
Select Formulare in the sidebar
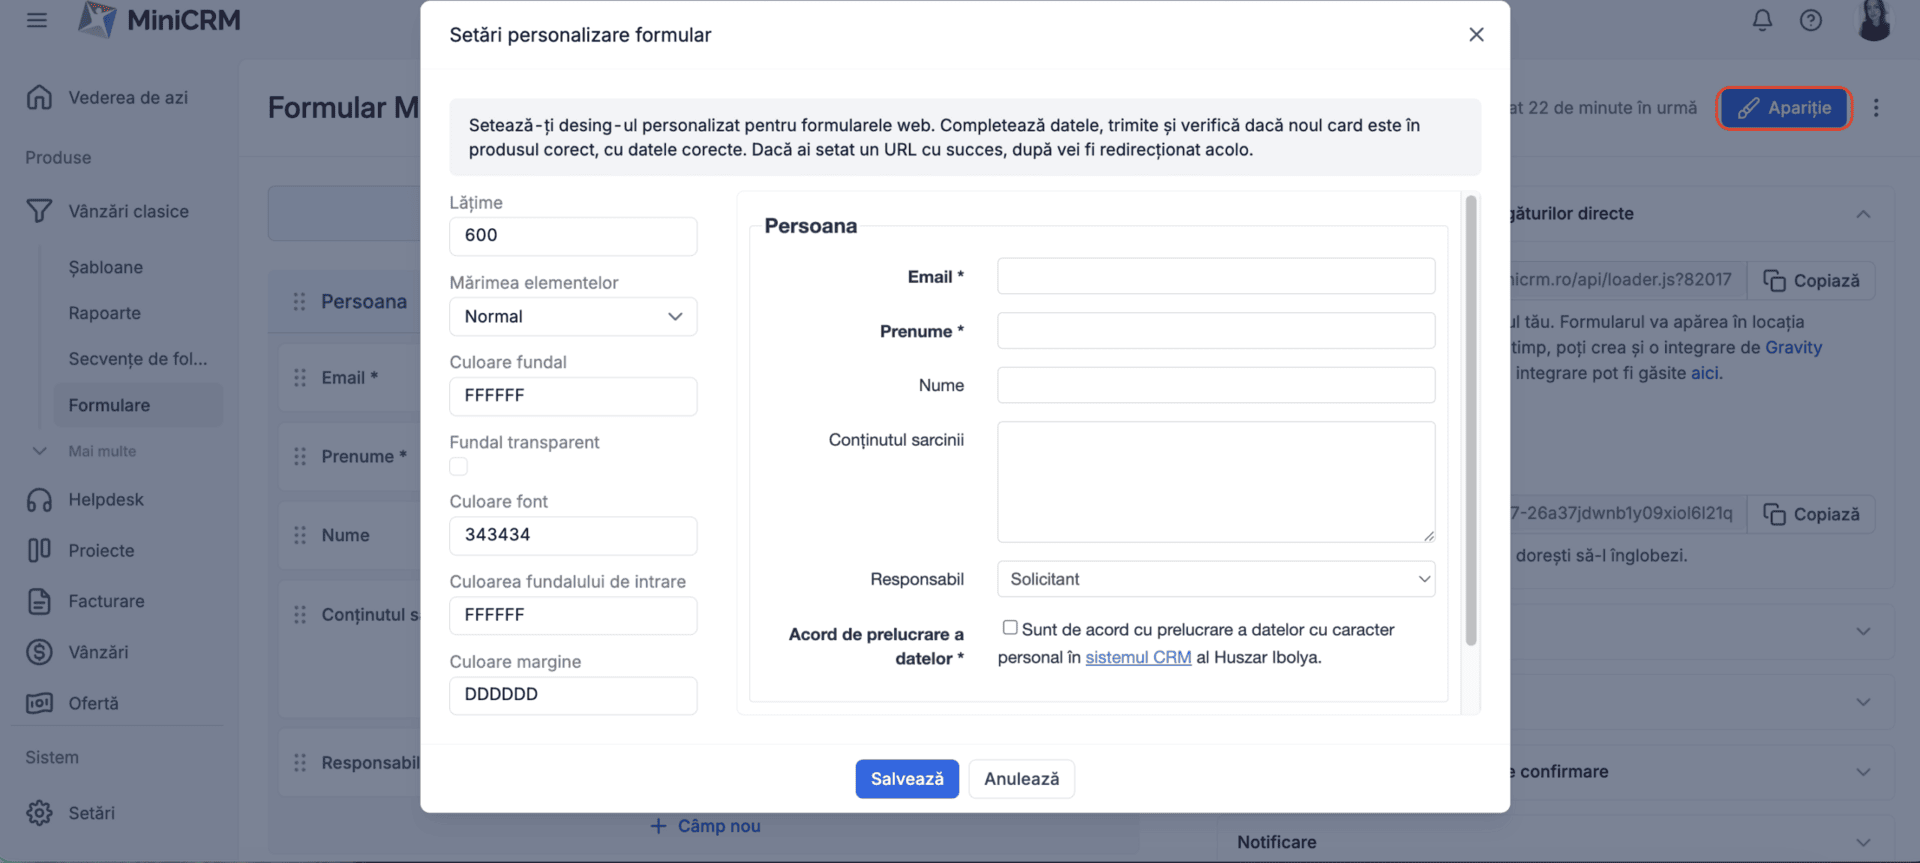tap(109, 405)
